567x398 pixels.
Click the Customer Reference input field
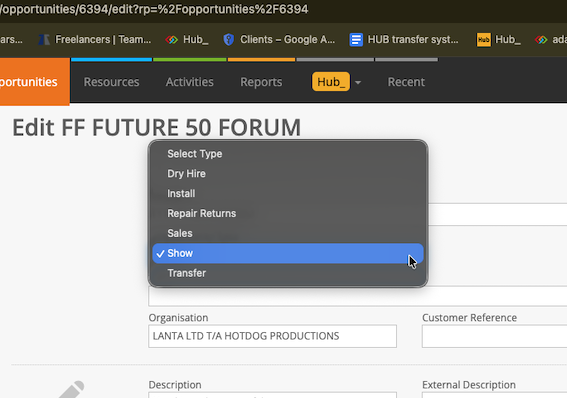pyautogui.click(x=494, y=336)
